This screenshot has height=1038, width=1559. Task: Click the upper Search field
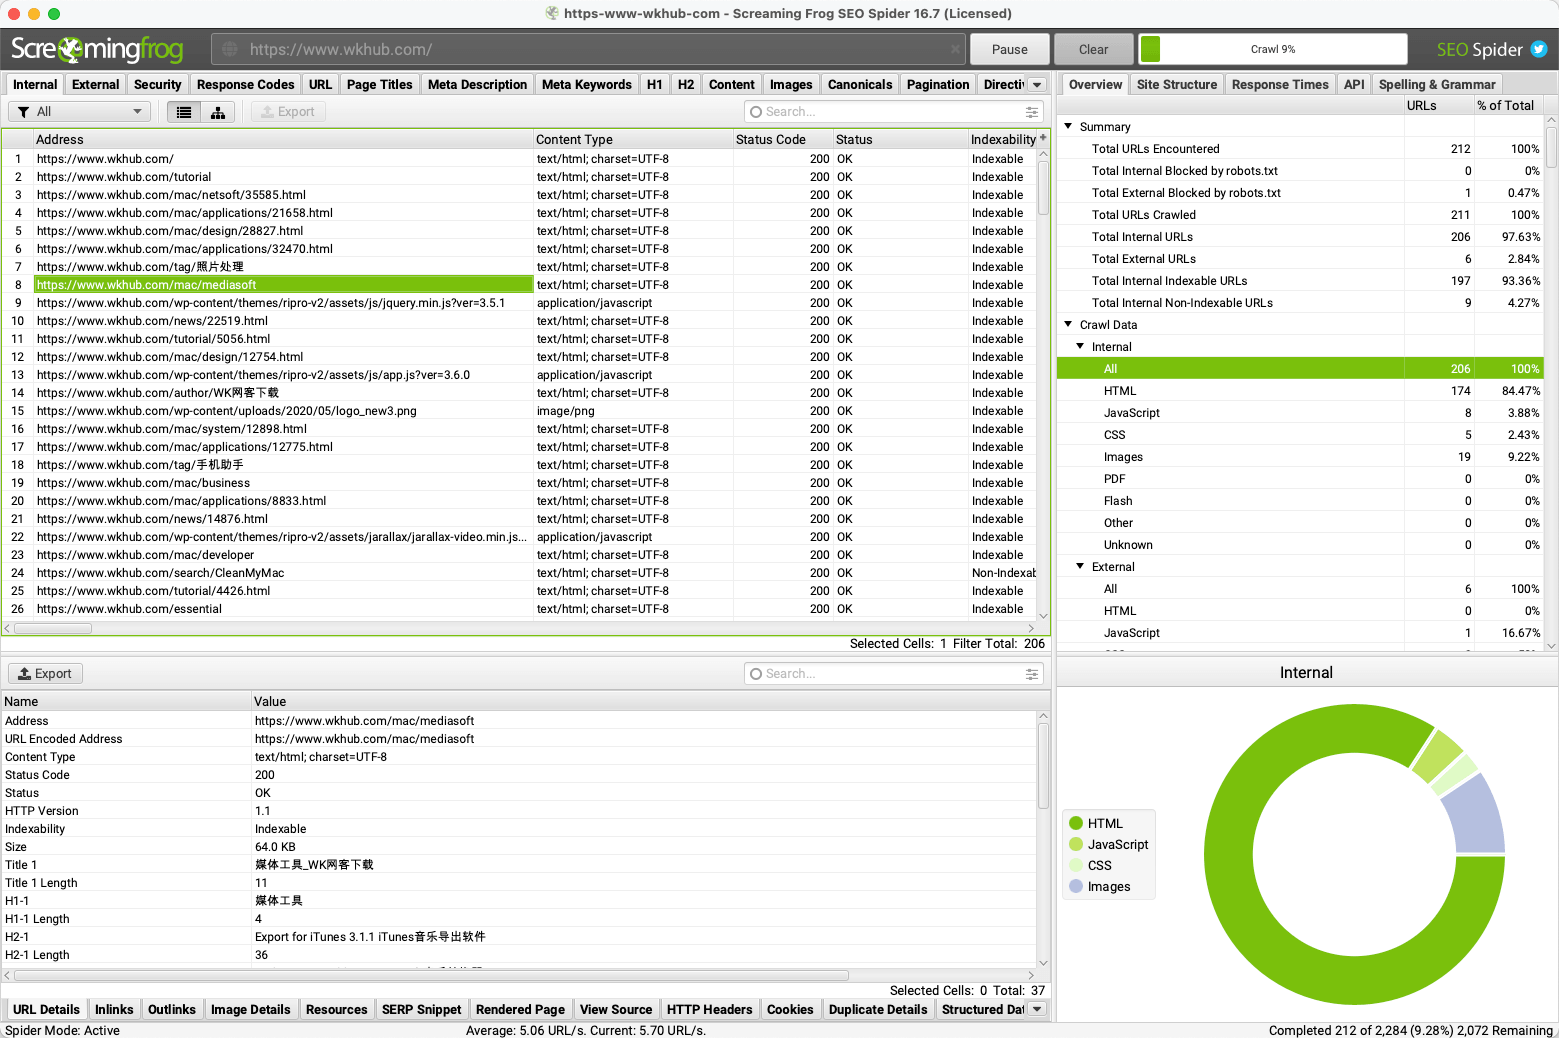coord(893,112)
